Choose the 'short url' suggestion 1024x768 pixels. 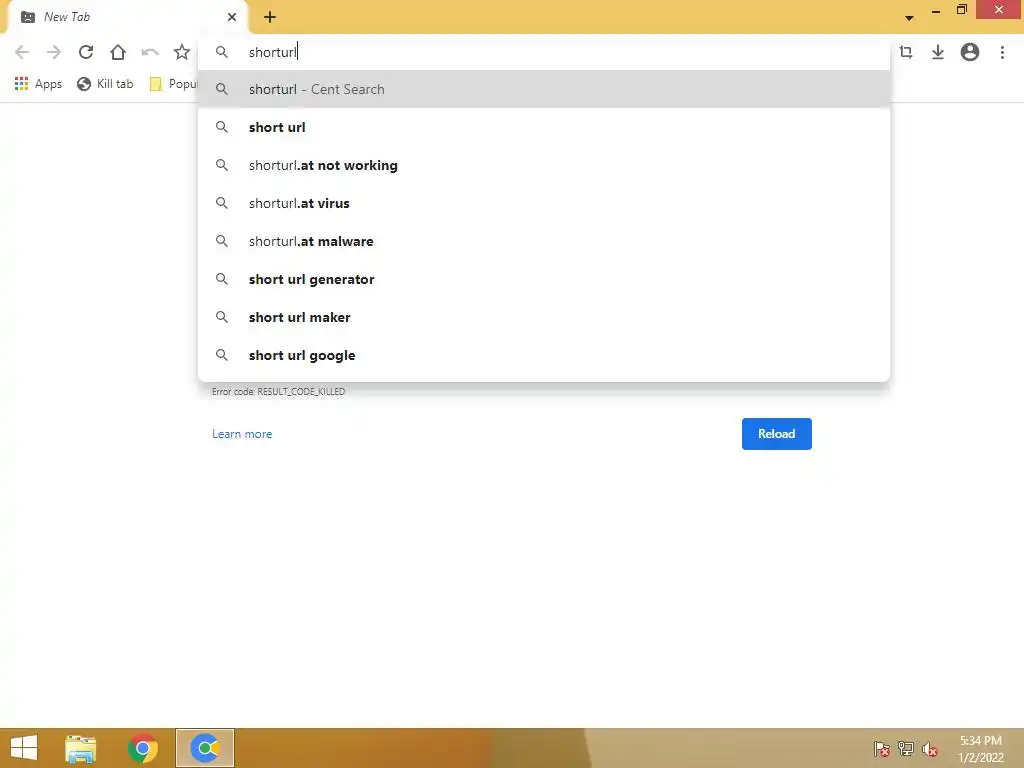tap(543, 127)
